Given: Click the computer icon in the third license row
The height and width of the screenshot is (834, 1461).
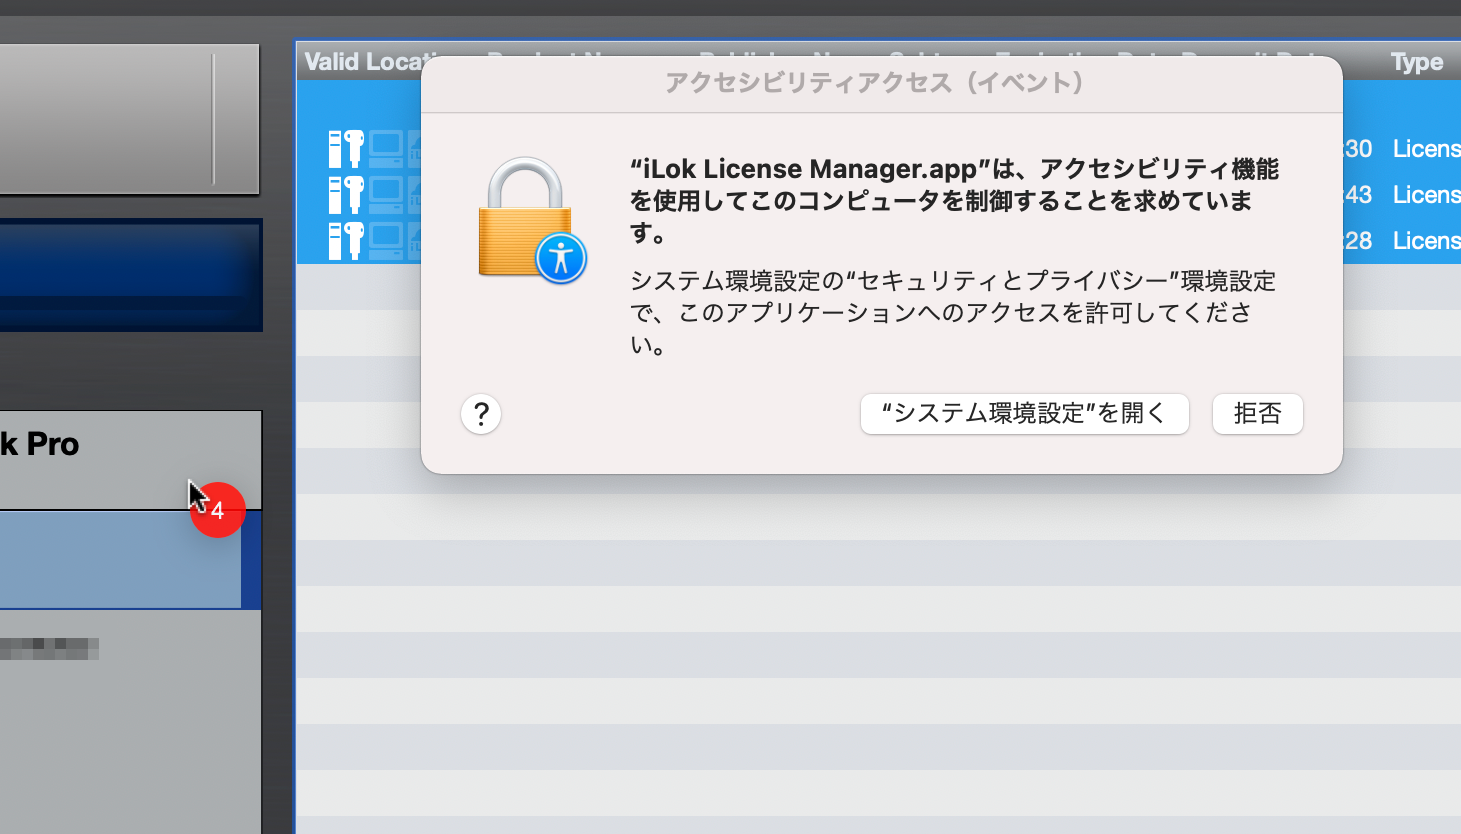Looking at the screenshot, I should (x=386, y=240).
